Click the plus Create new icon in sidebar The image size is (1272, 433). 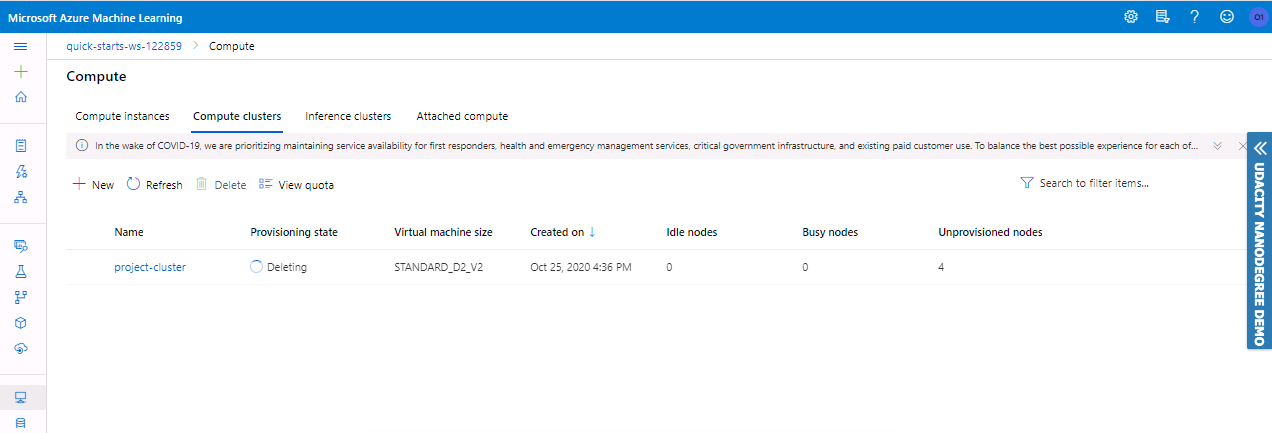[x=20, y=72]
